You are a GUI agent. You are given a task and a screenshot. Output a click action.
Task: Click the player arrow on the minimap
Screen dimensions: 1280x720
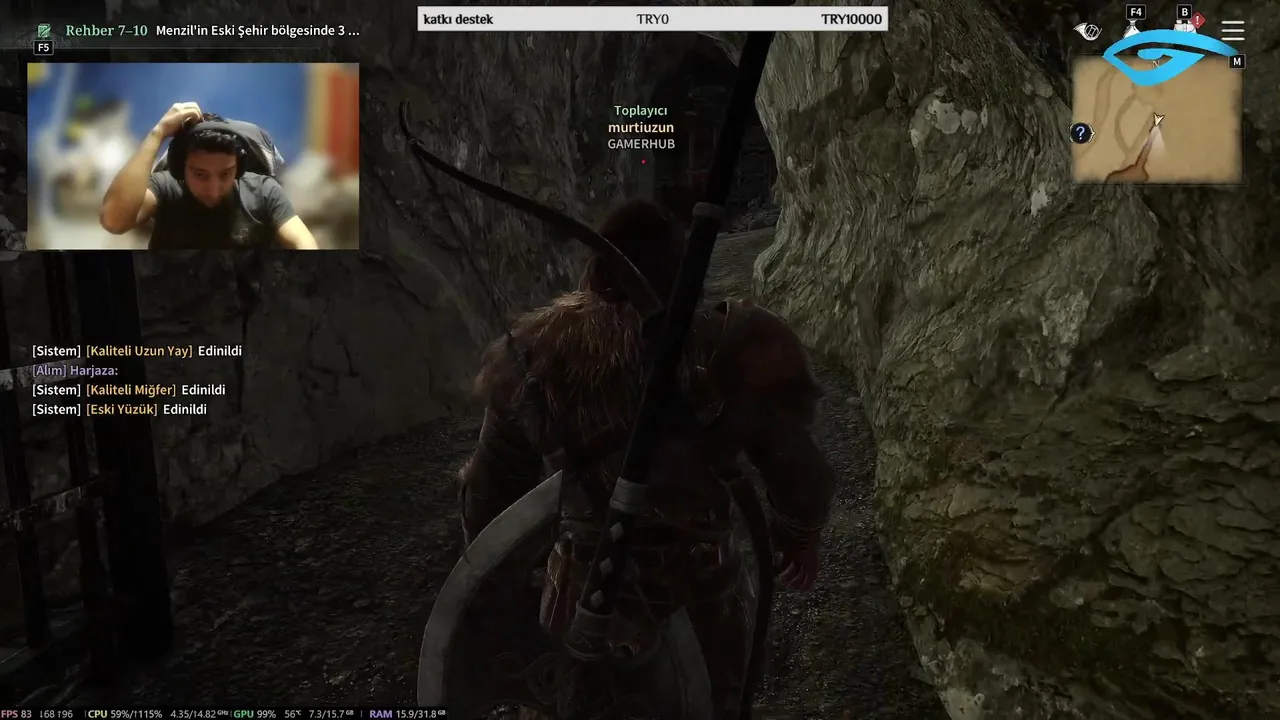(x=1158, y=120)
